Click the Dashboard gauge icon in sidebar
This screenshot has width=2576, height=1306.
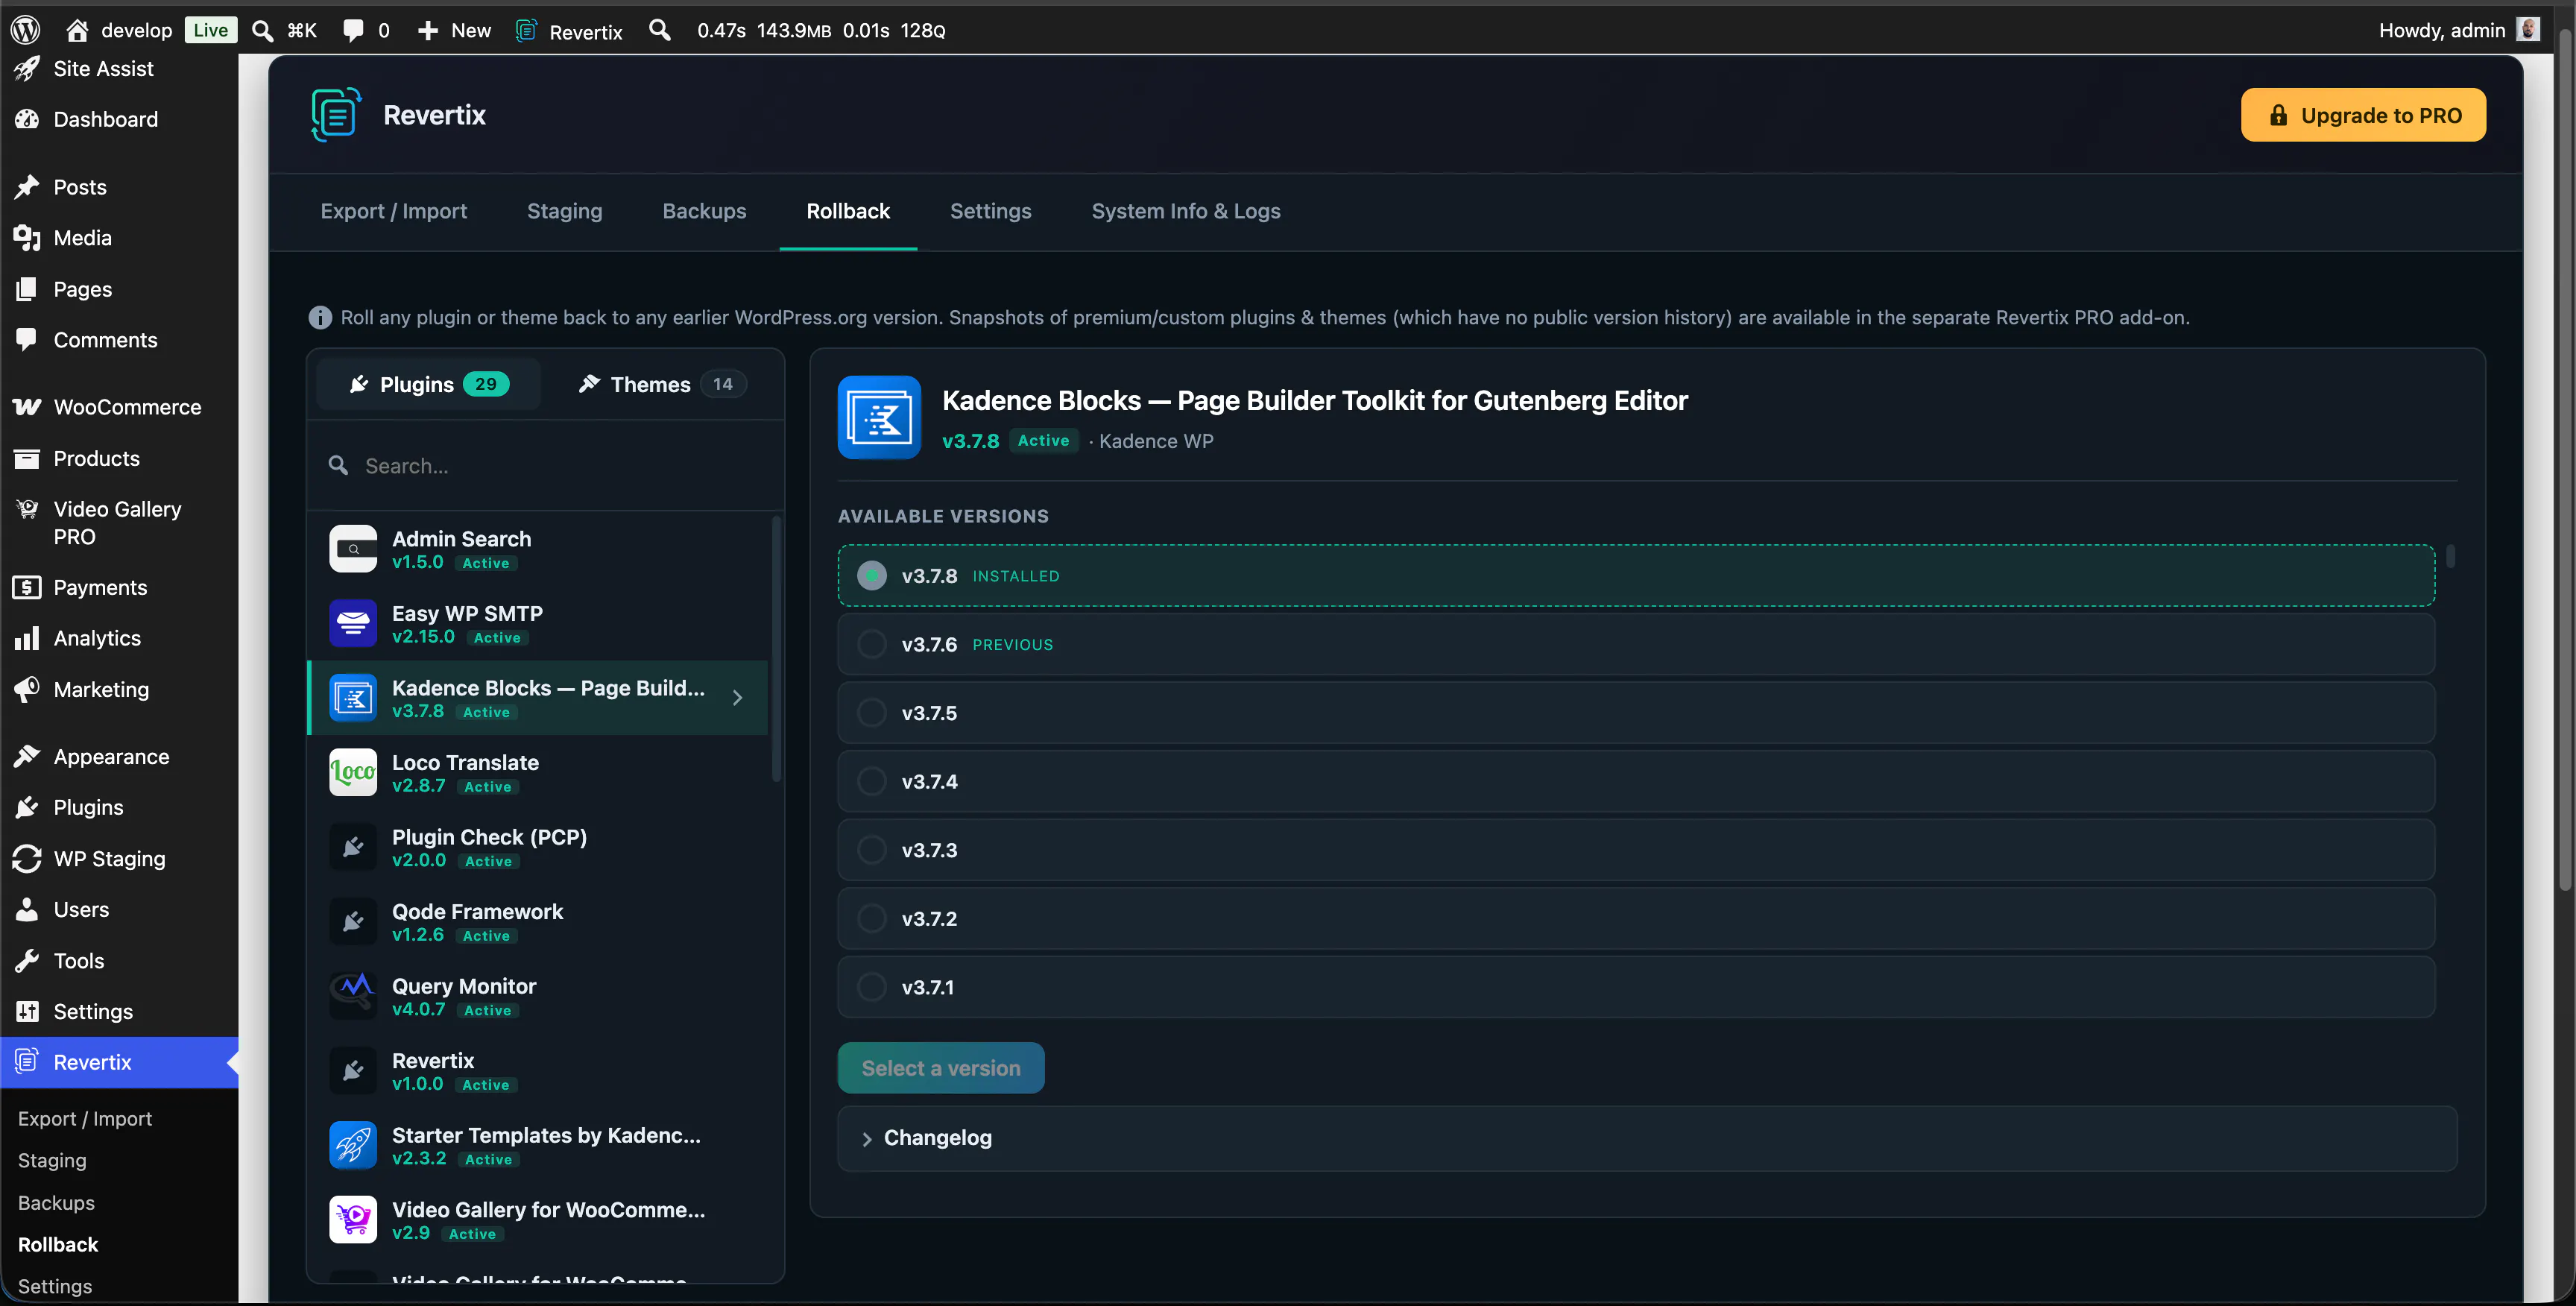pos(27,119)
